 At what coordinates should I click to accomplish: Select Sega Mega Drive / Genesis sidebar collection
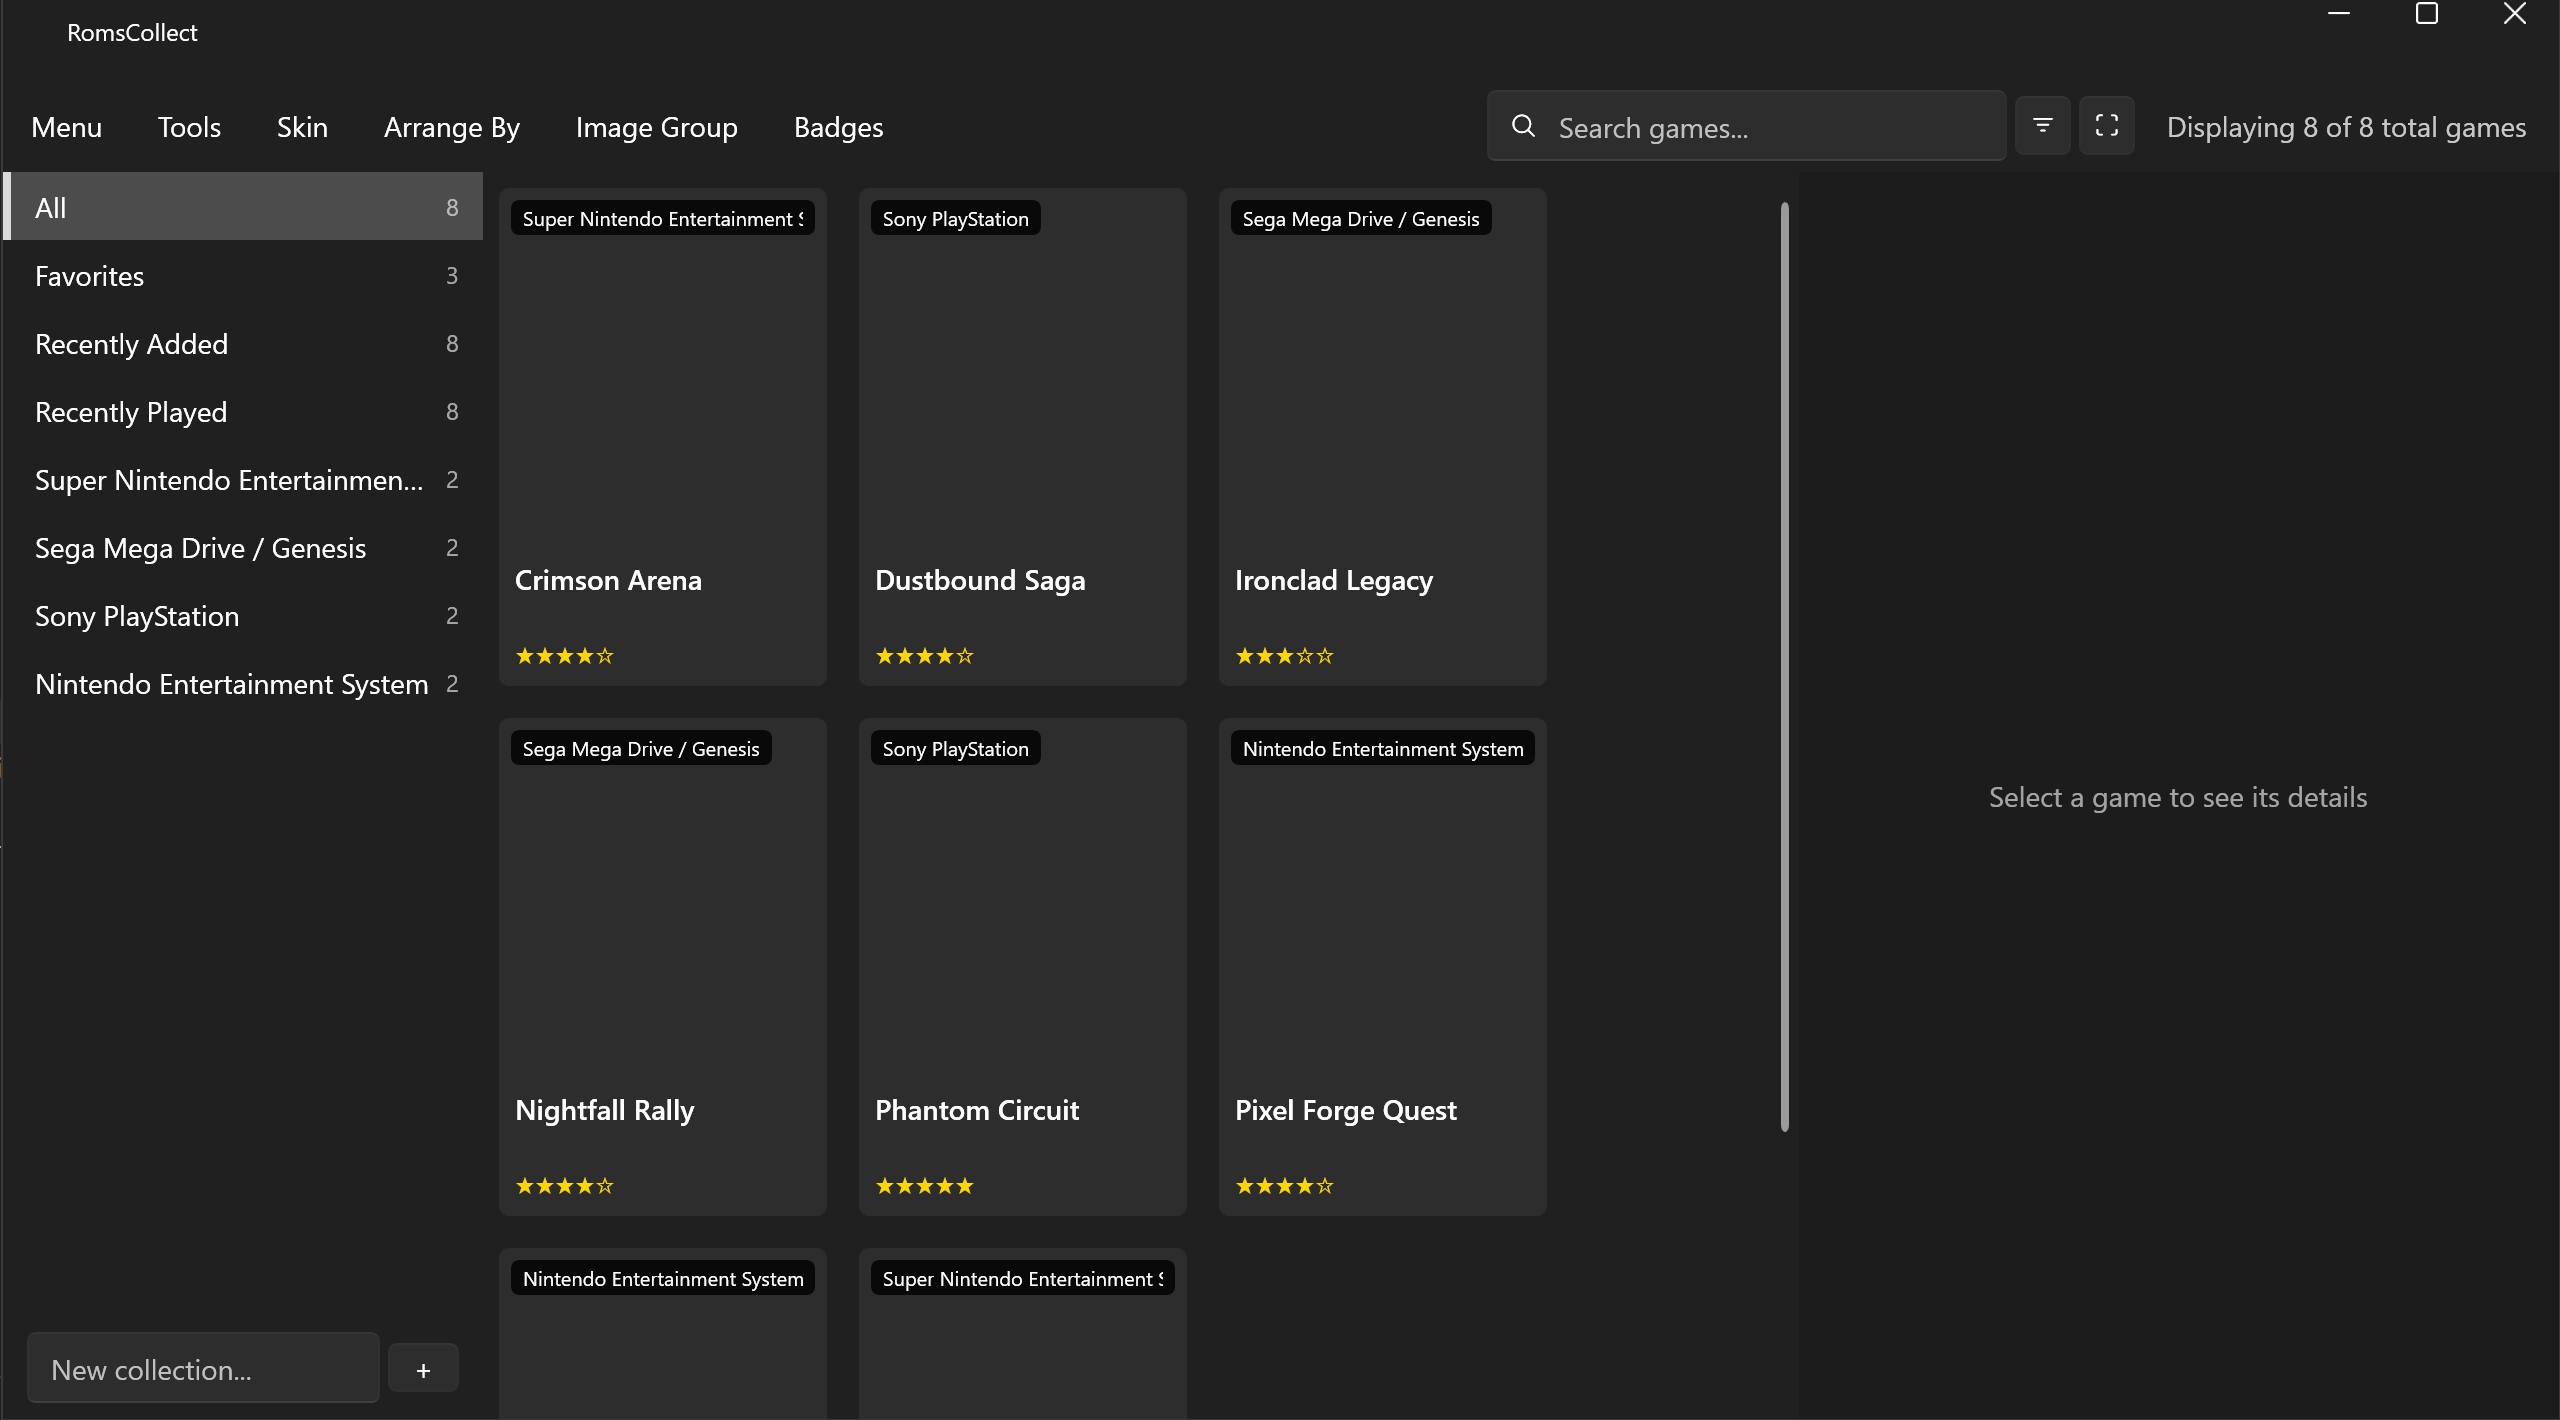[243, 548]
